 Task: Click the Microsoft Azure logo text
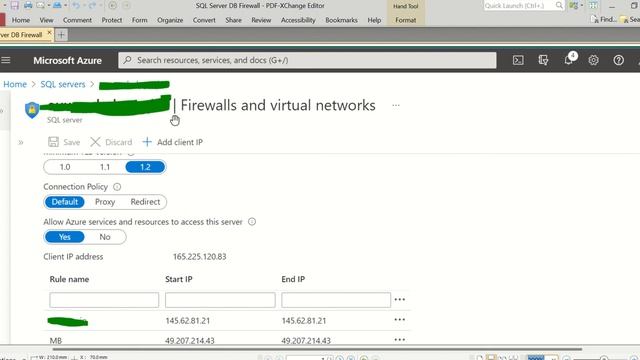67,60
